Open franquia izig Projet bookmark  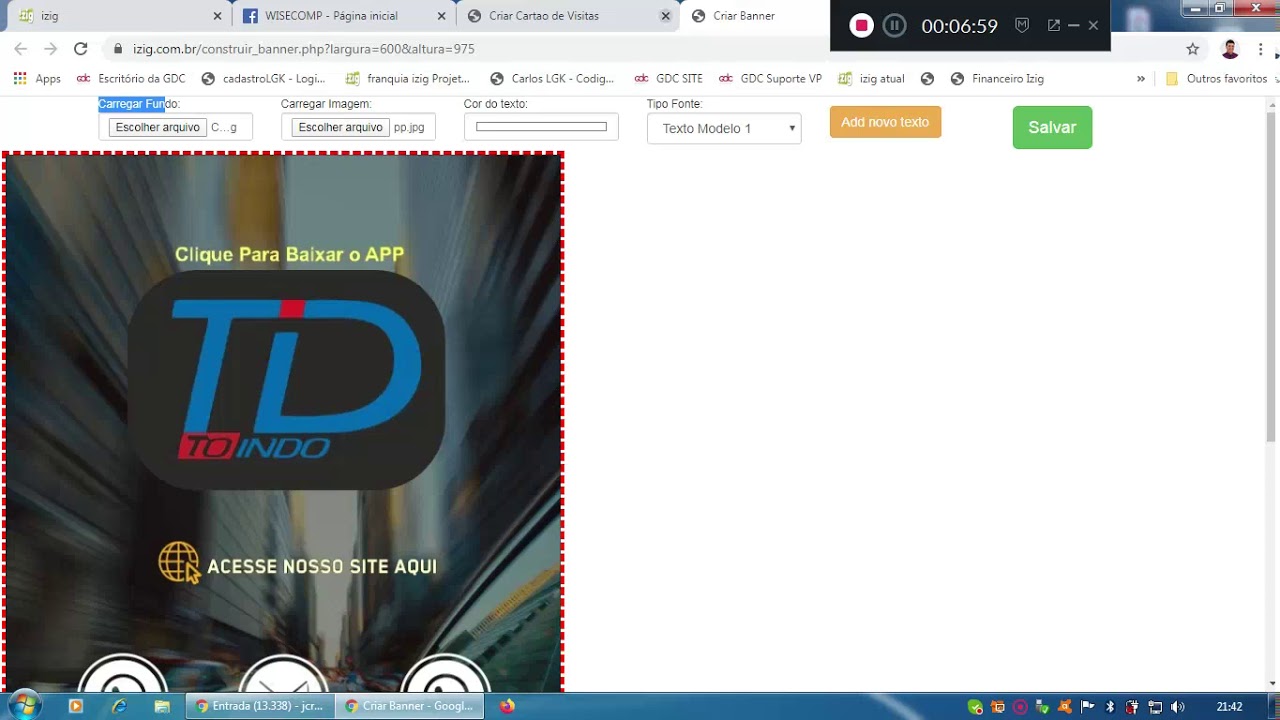point(407,78)
